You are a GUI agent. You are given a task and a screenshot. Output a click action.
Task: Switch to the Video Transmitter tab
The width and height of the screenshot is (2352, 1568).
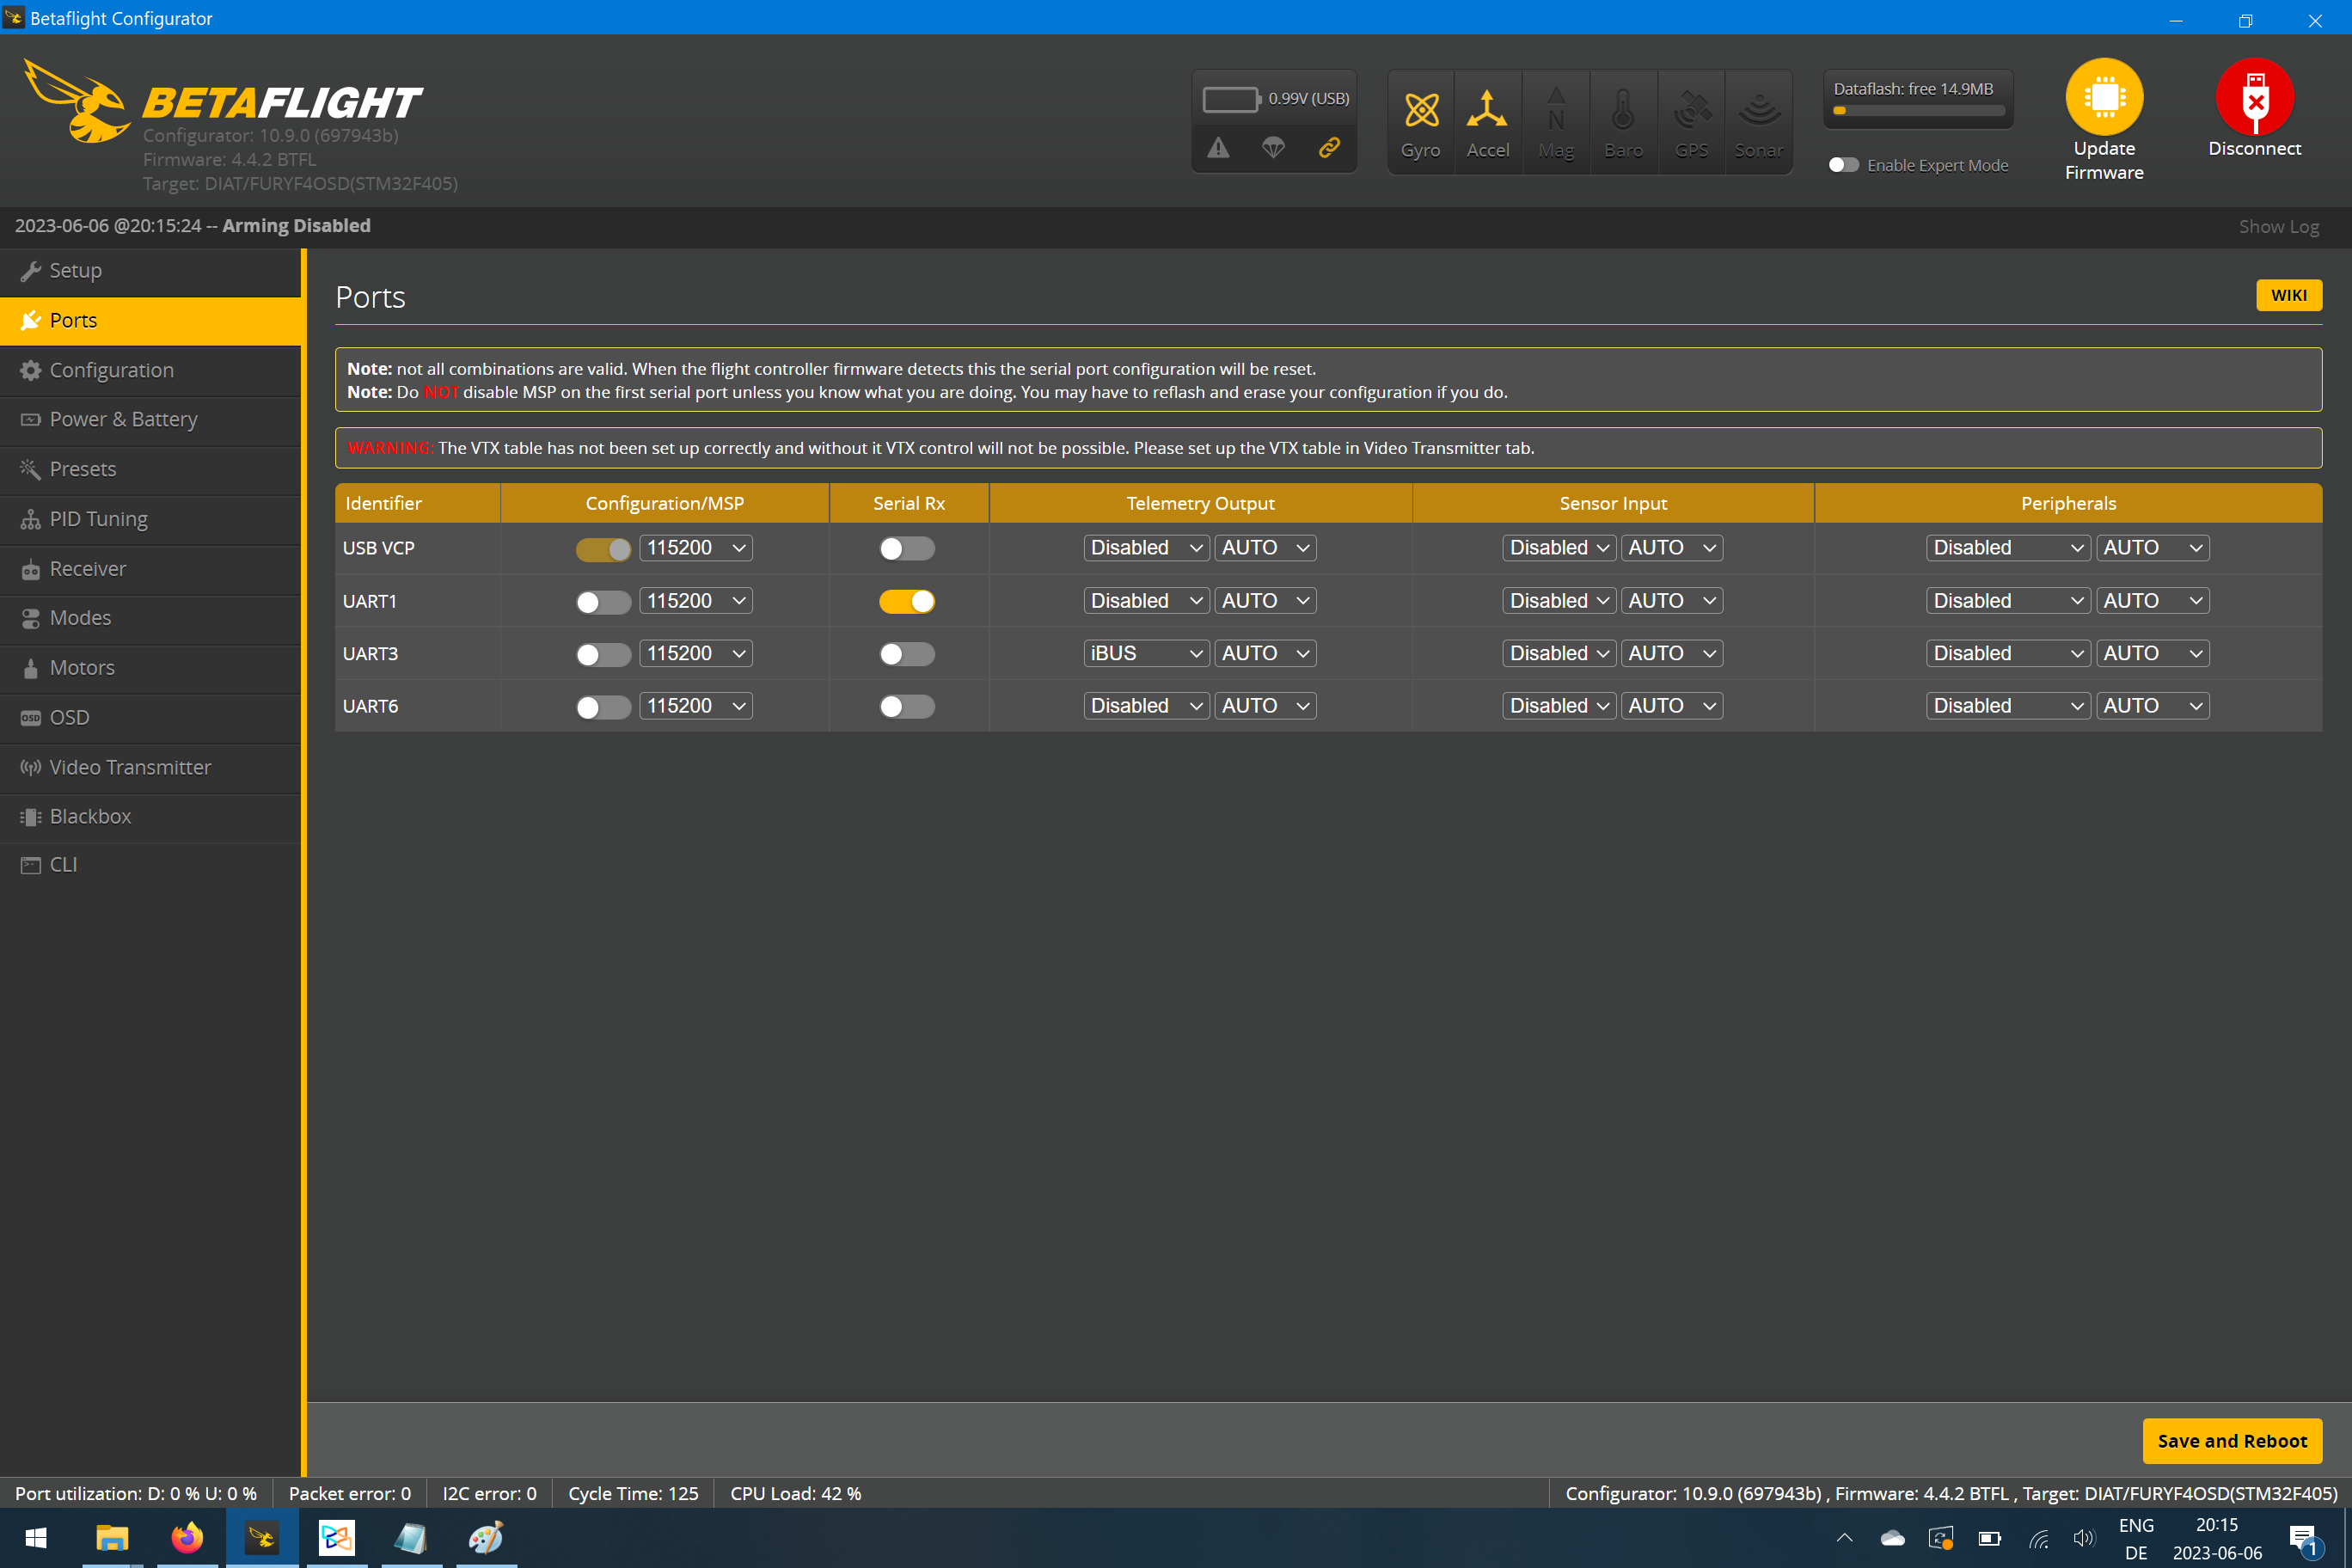click(x=130, y=767)
